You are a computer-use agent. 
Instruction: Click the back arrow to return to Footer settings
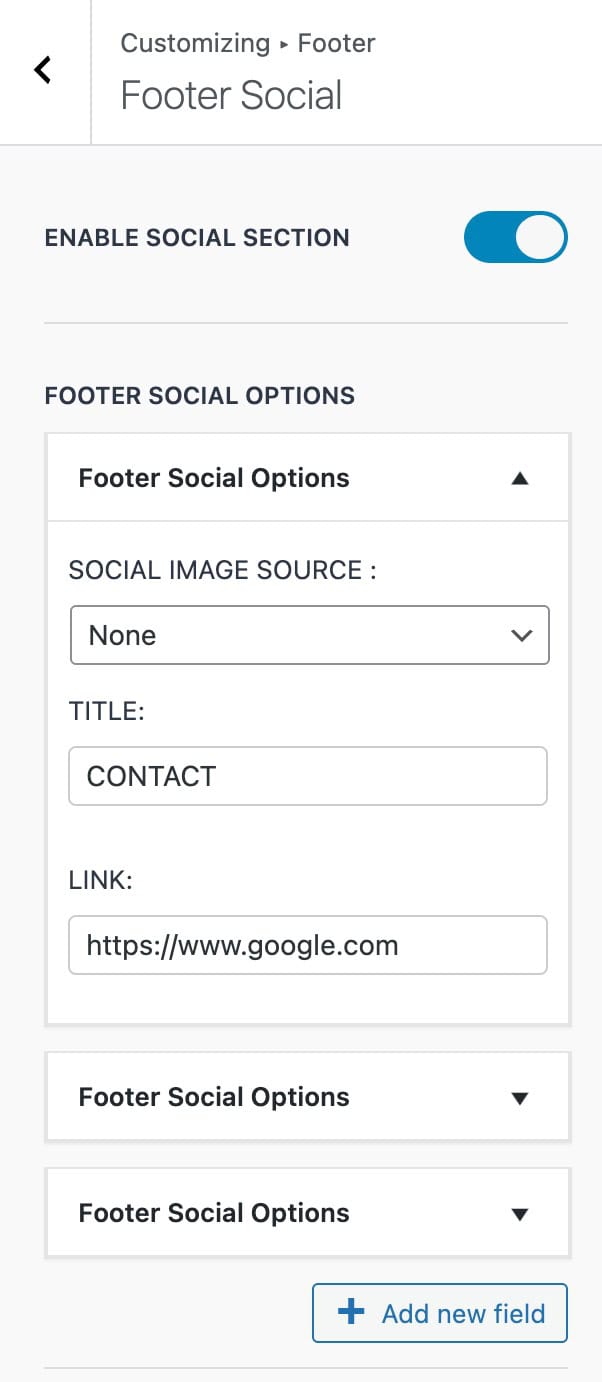[41, 69]
